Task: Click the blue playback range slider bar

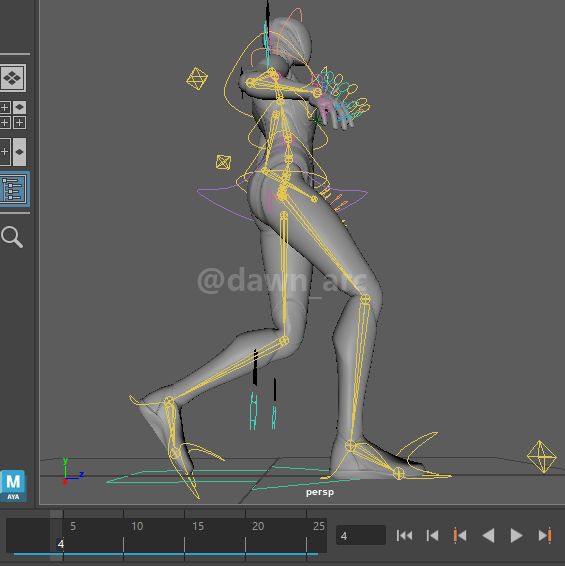Action: point(166,554)
